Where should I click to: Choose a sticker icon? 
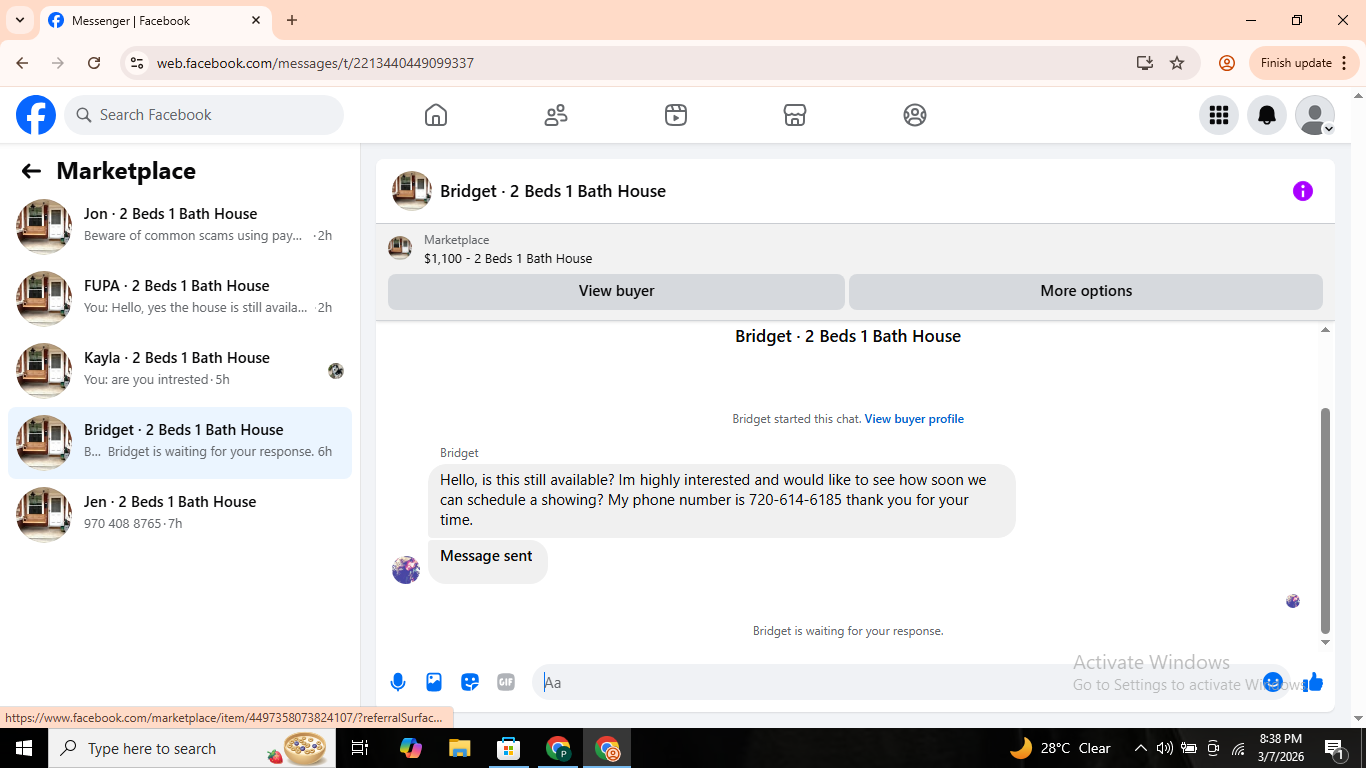click(470, 682)
